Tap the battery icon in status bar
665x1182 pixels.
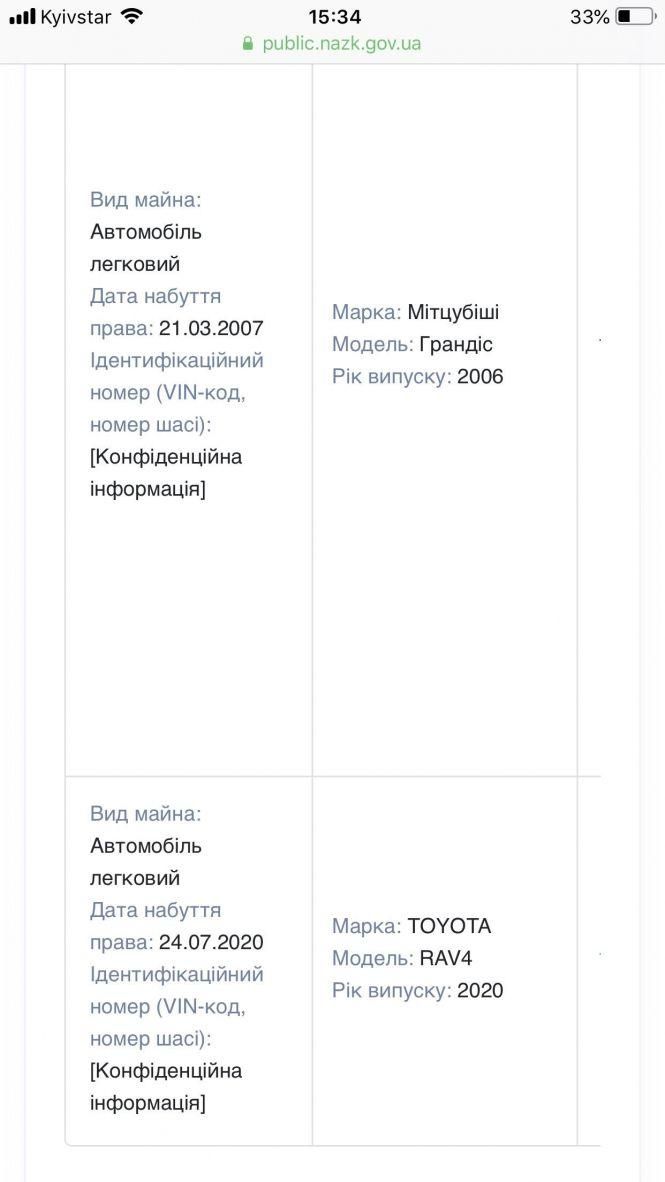635,17
